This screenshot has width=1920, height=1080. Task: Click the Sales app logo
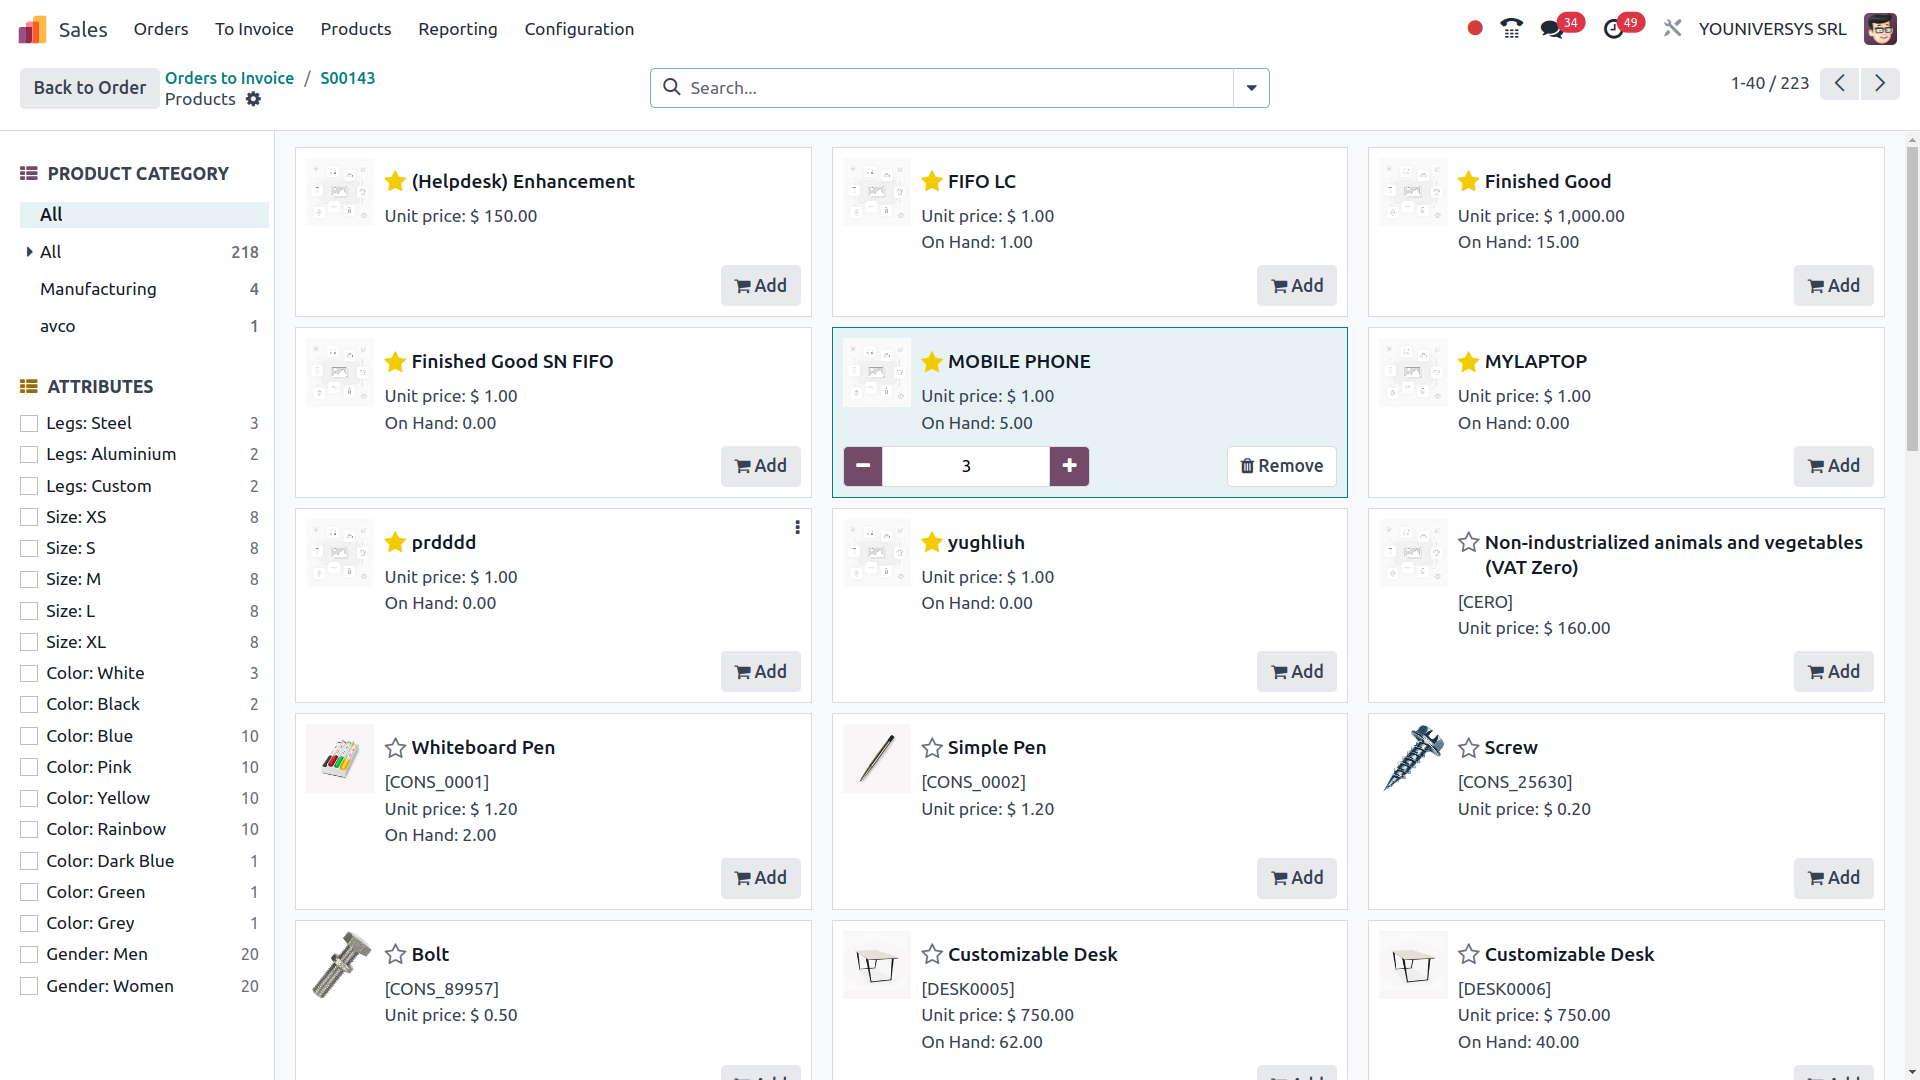point(32,28)
